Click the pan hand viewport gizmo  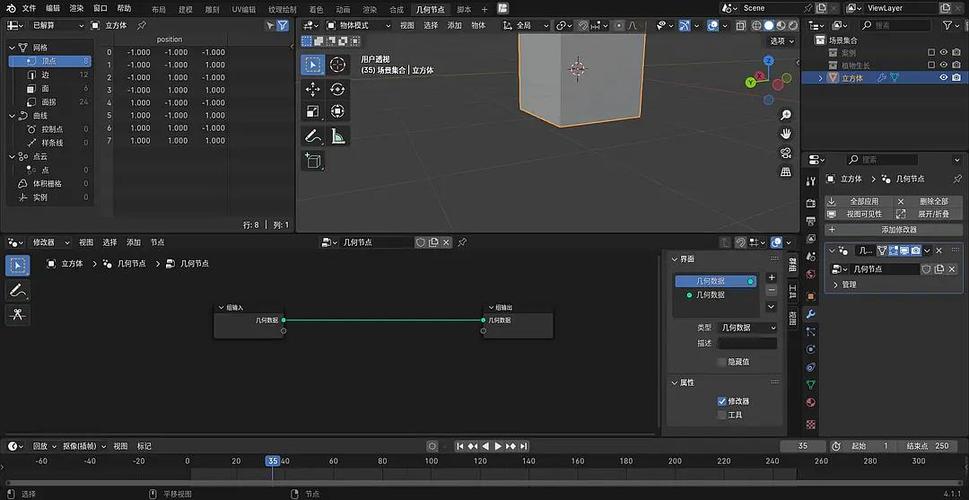[x=786, y=133]
